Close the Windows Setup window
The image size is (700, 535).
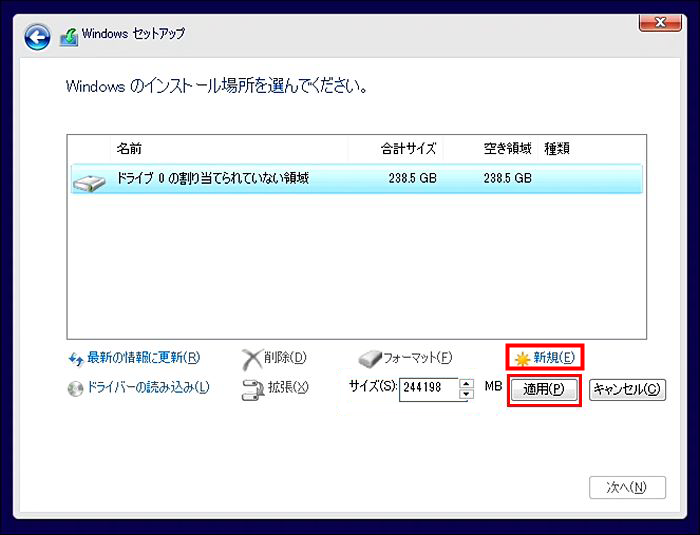pos(660,22)
